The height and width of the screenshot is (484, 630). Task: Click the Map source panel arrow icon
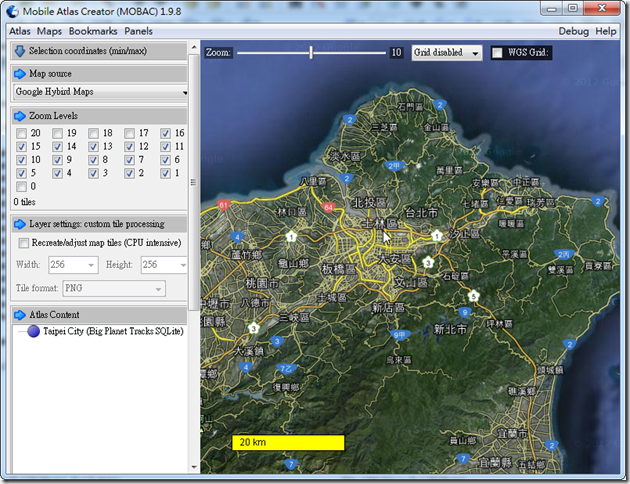20,74
